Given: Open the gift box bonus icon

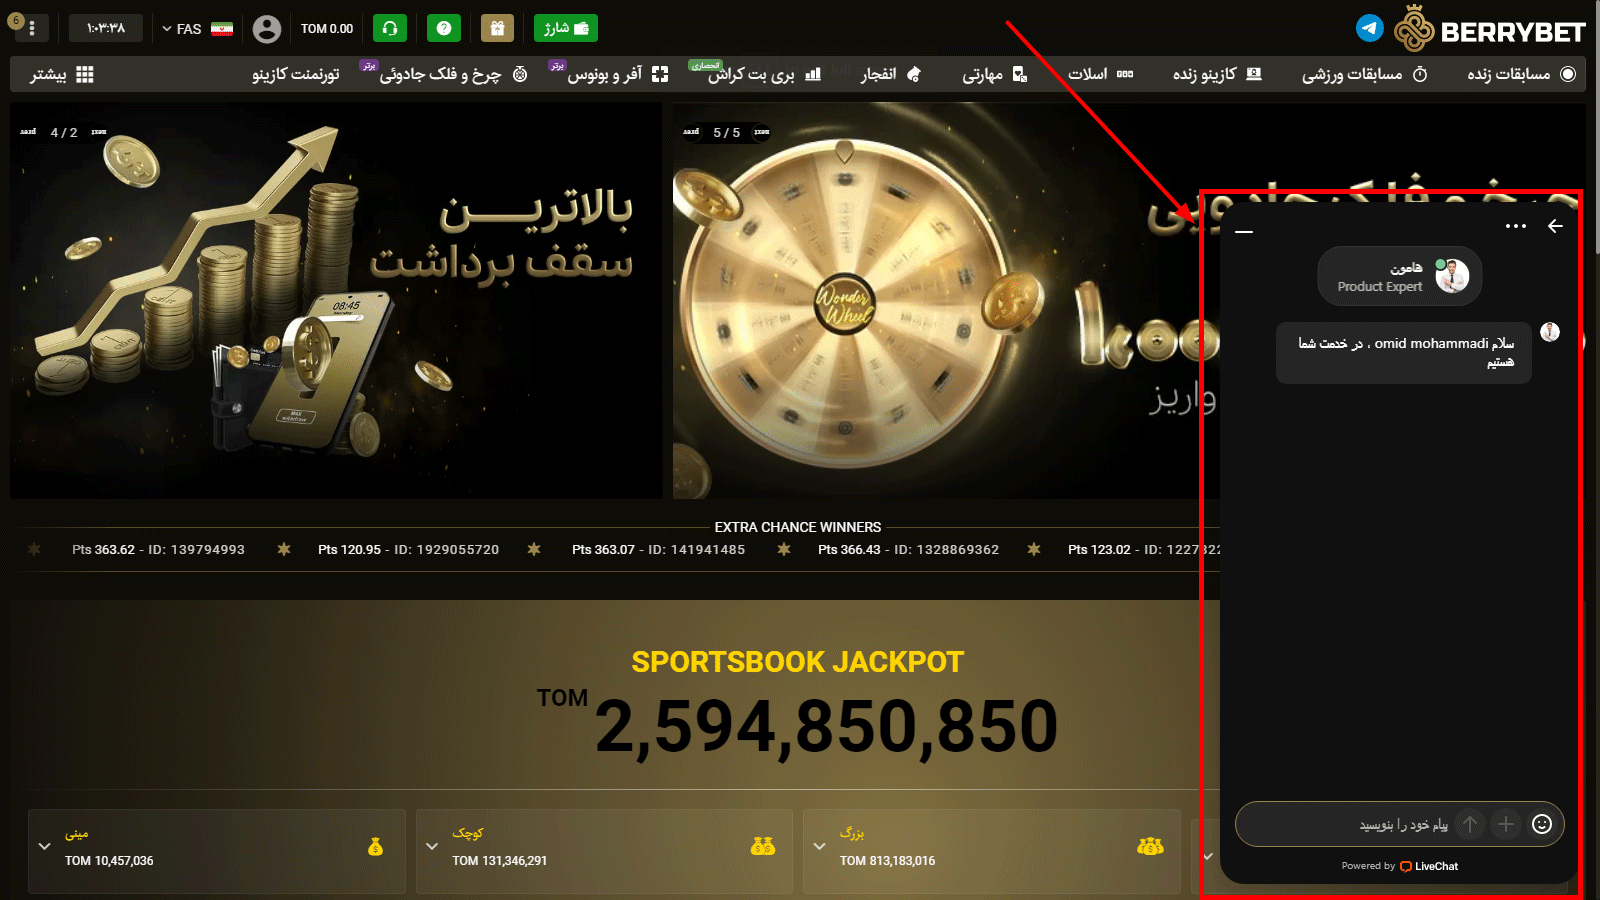Looking at the screenshot, I should tap(497, 28).
